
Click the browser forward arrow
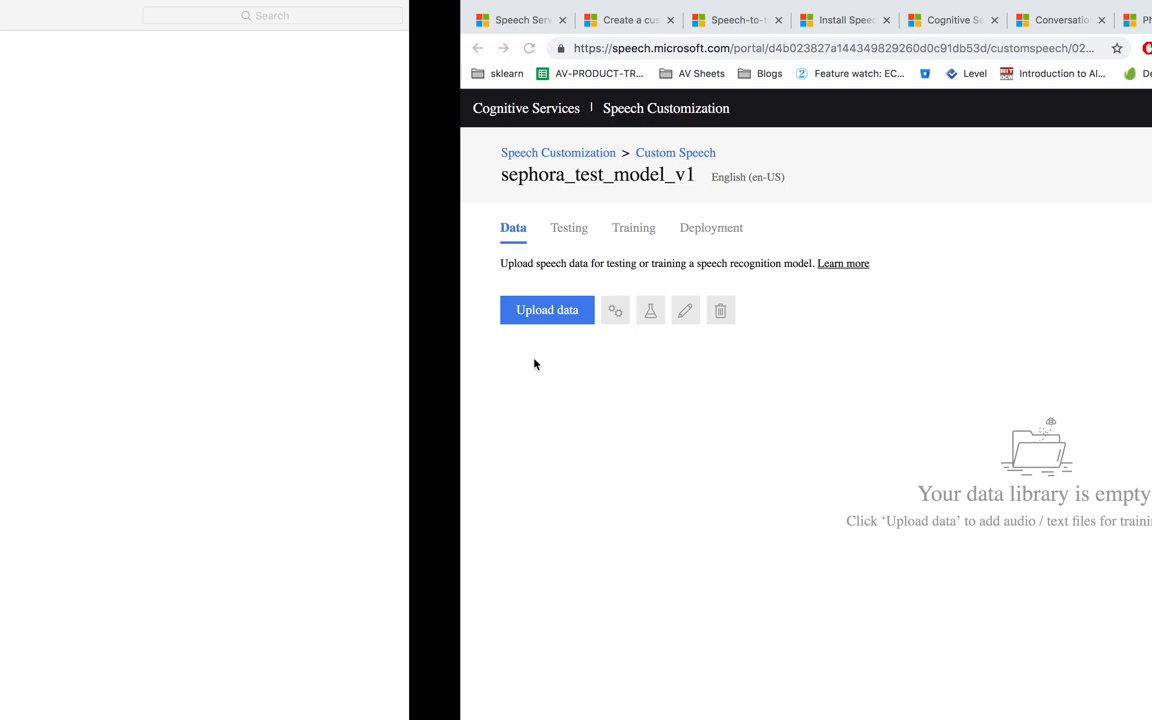pyautogui.click(x=503, y=48)
